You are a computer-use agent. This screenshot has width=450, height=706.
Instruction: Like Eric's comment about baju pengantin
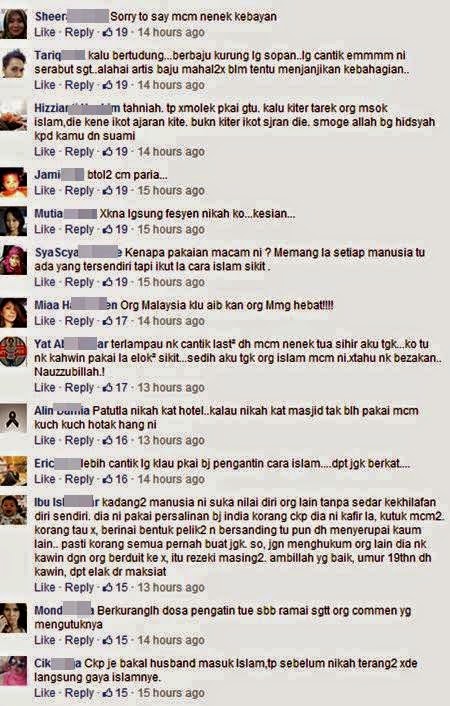click(45, 480)
